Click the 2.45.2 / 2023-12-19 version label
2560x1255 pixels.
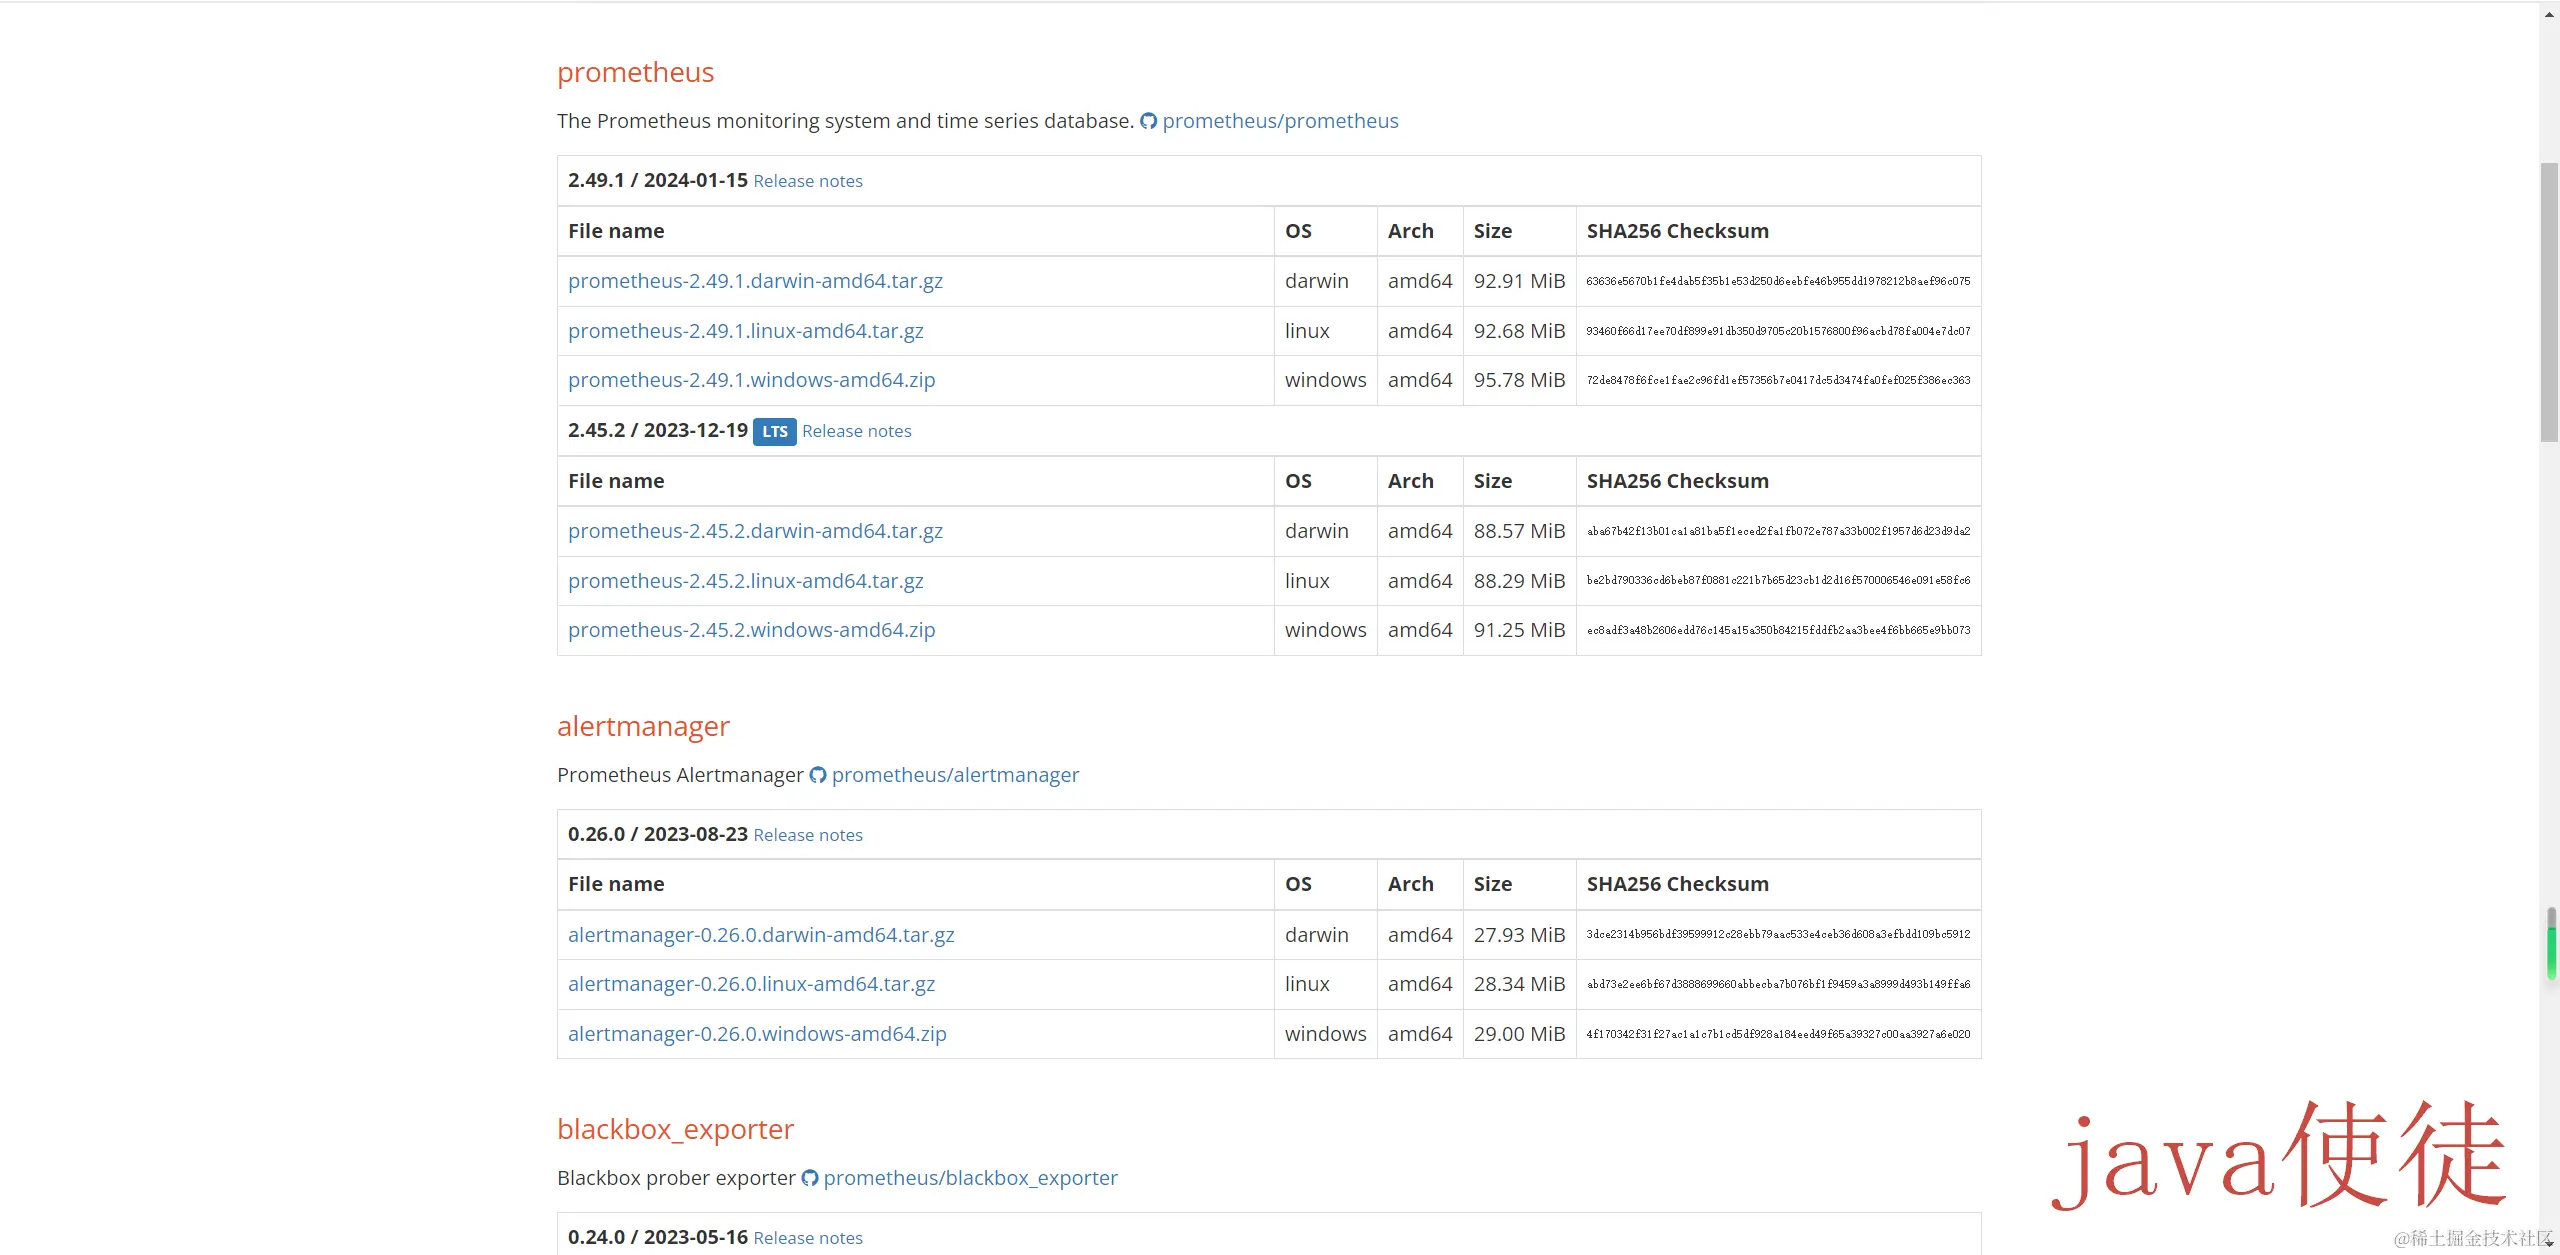click(658, 430)
